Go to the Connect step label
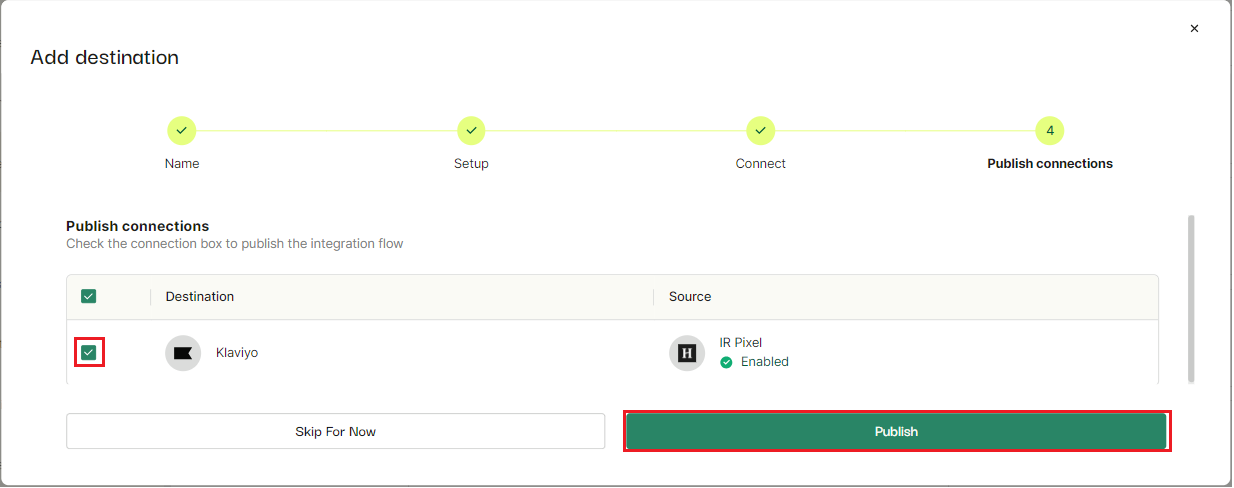 pyautogui.click(x=761, y=163)
